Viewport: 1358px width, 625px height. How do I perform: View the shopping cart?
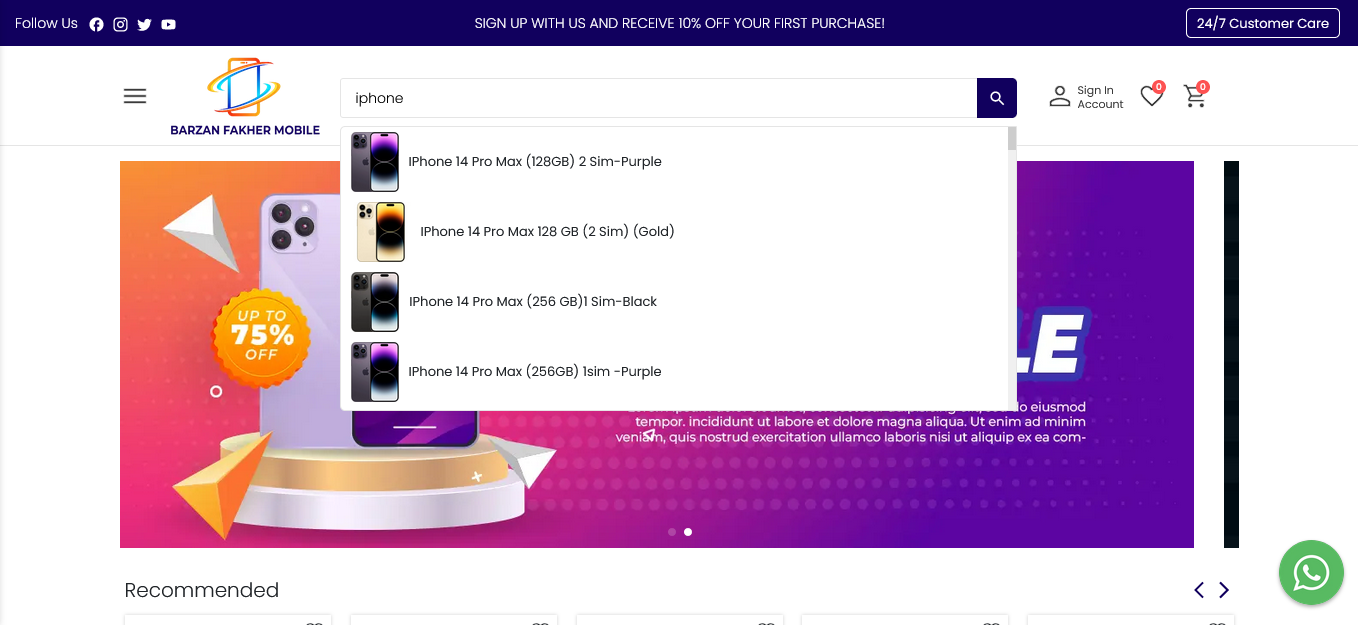click(x=1195, y=95)
